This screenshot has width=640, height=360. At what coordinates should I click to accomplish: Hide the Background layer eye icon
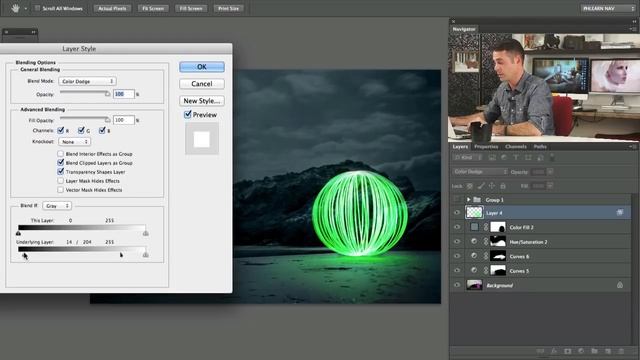tap(457, 285)
